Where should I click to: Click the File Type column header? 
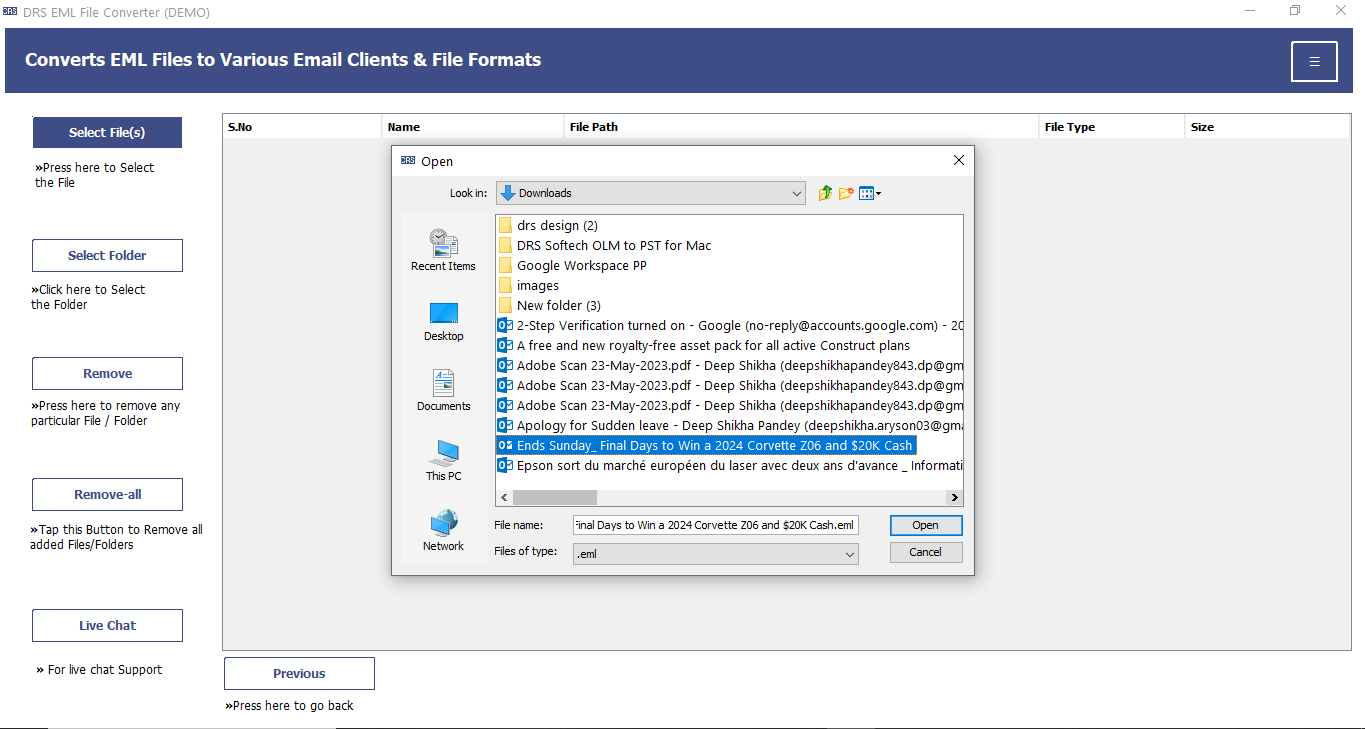[x=1112, y=127]
